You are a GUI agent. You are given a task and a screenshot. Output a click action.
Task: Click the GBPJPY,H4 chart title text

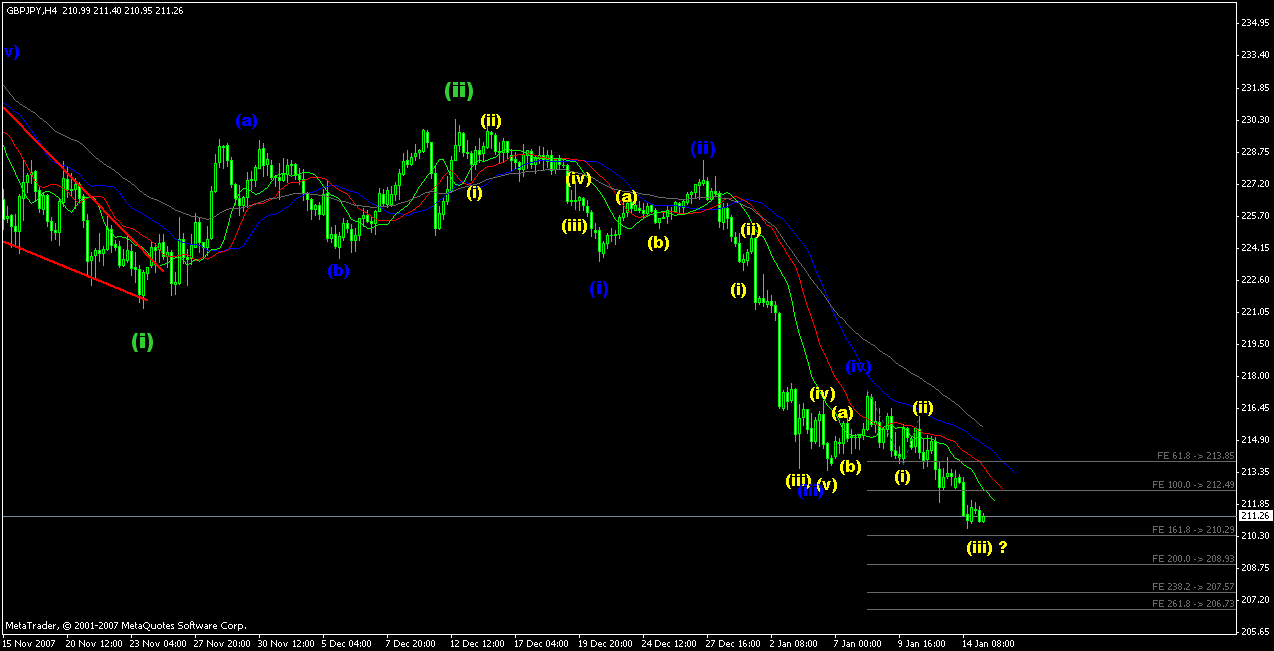click(x=30, y=10)
